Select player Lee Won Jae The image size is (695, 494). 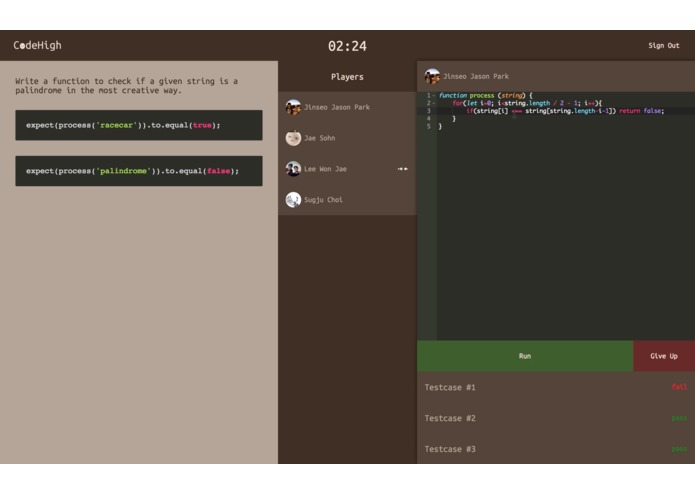[x=347, y=169]
